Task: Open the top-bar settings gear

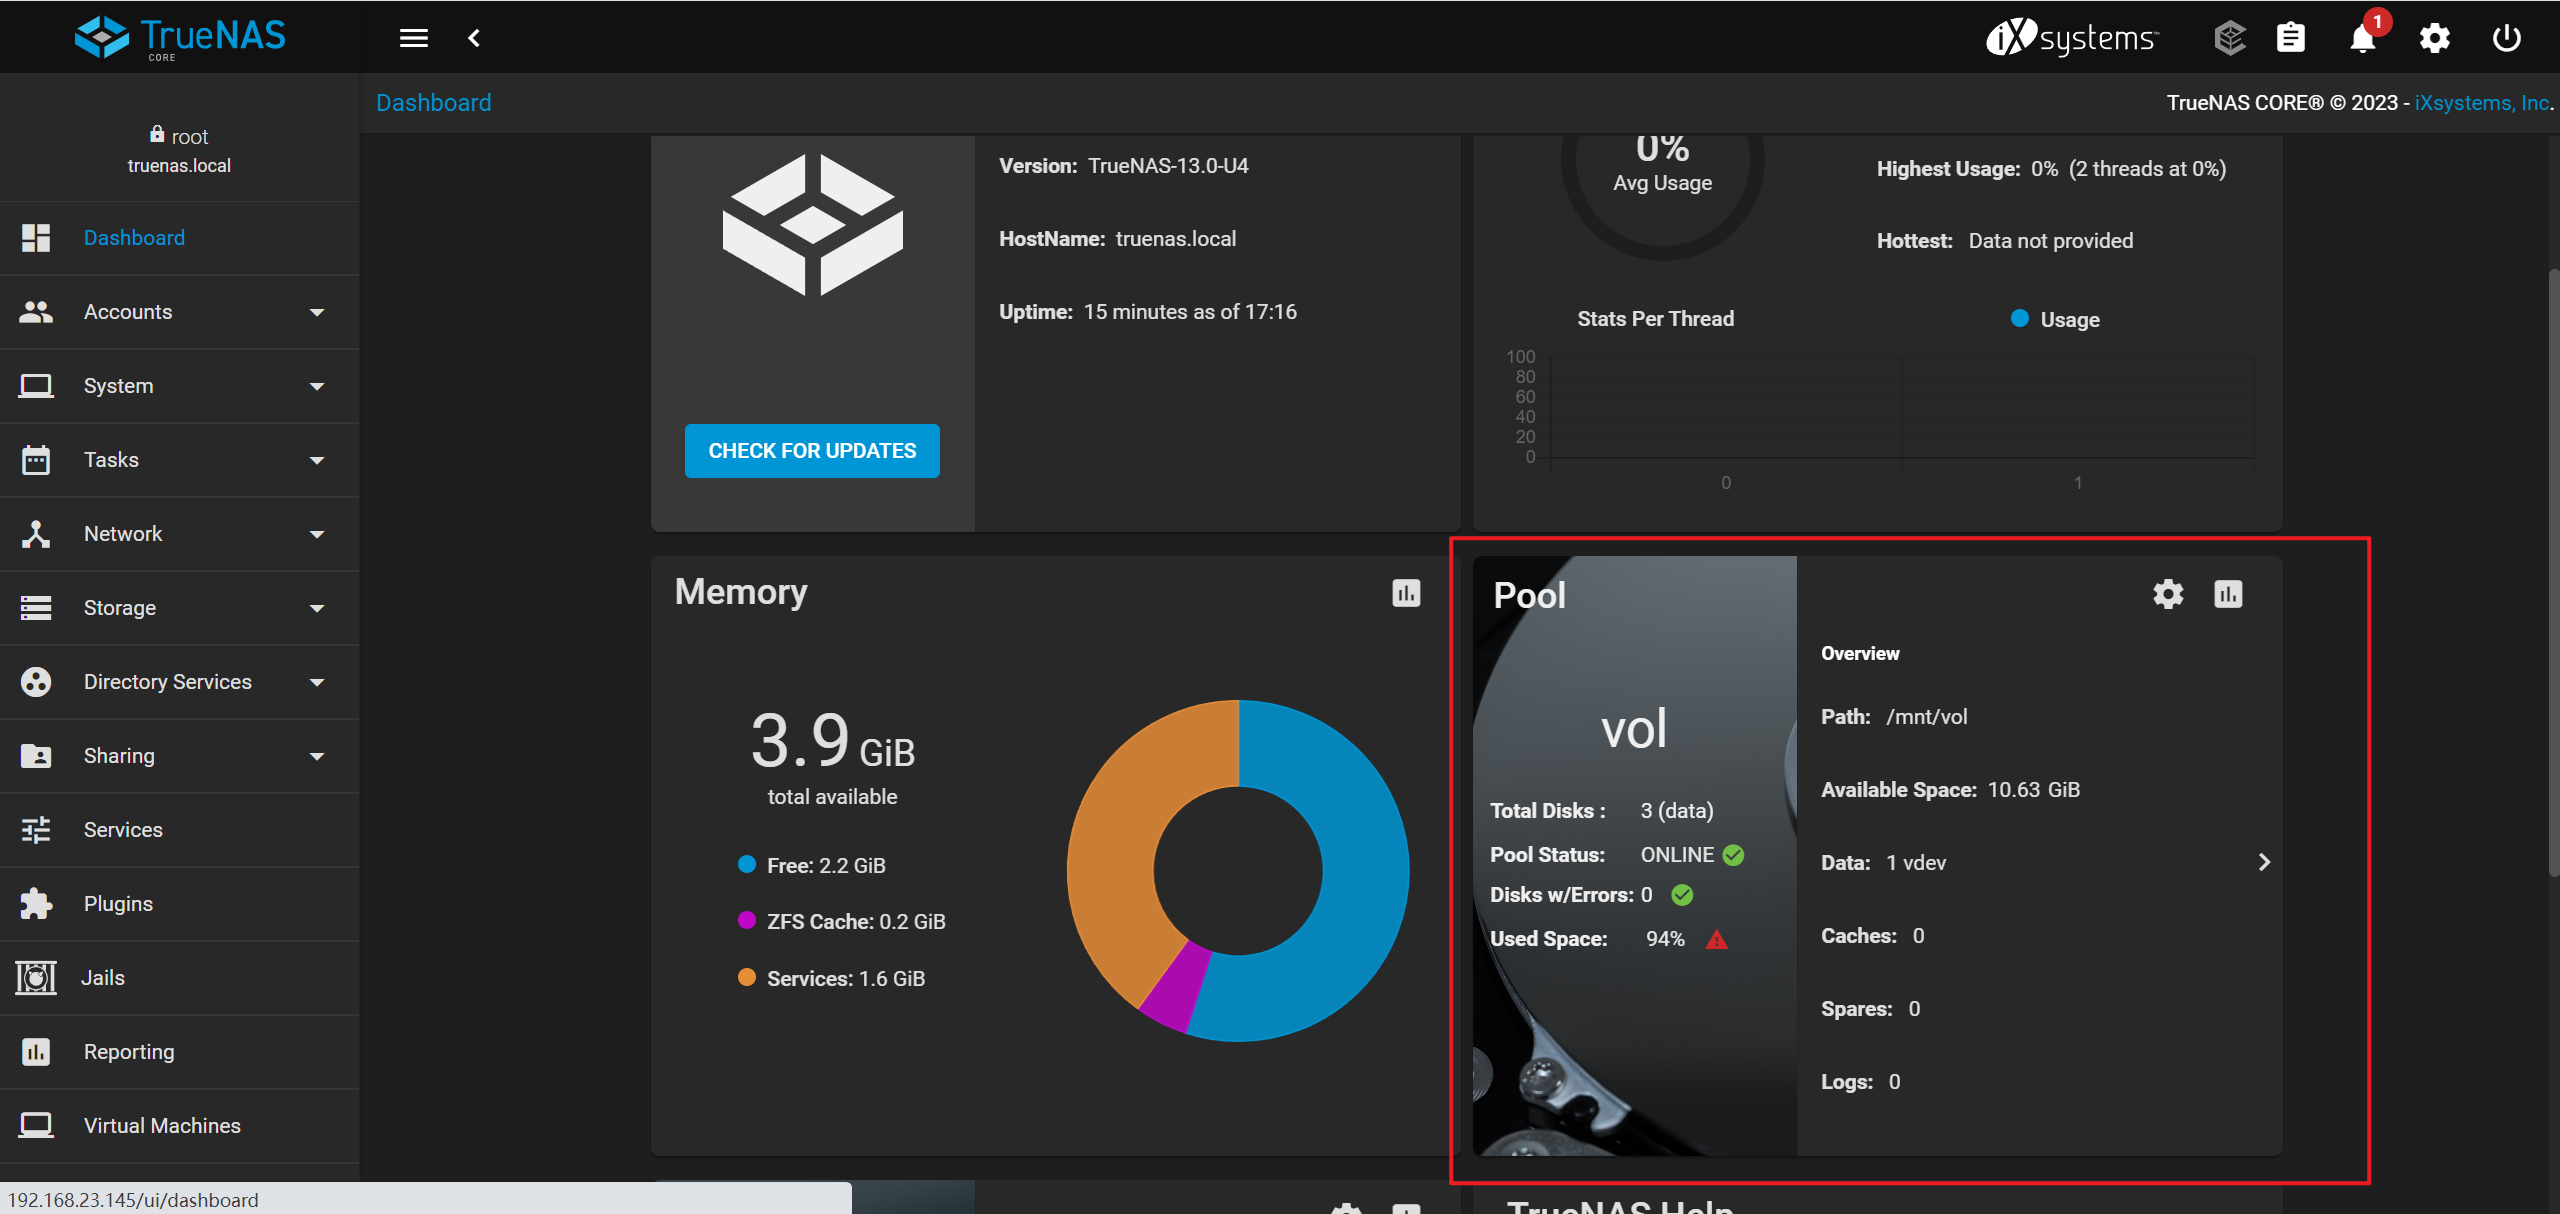Action: pos(2434,39)
